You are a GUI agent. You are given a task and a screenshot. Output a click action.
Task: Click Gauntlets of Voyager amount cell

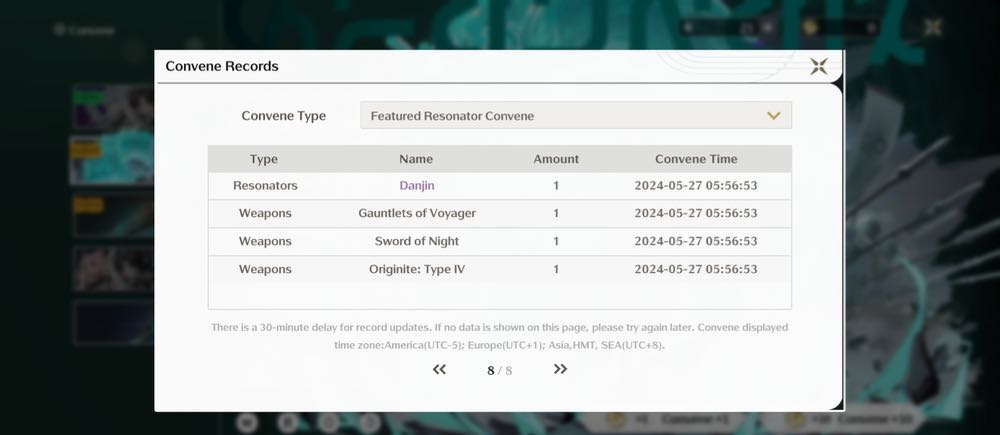556,213
